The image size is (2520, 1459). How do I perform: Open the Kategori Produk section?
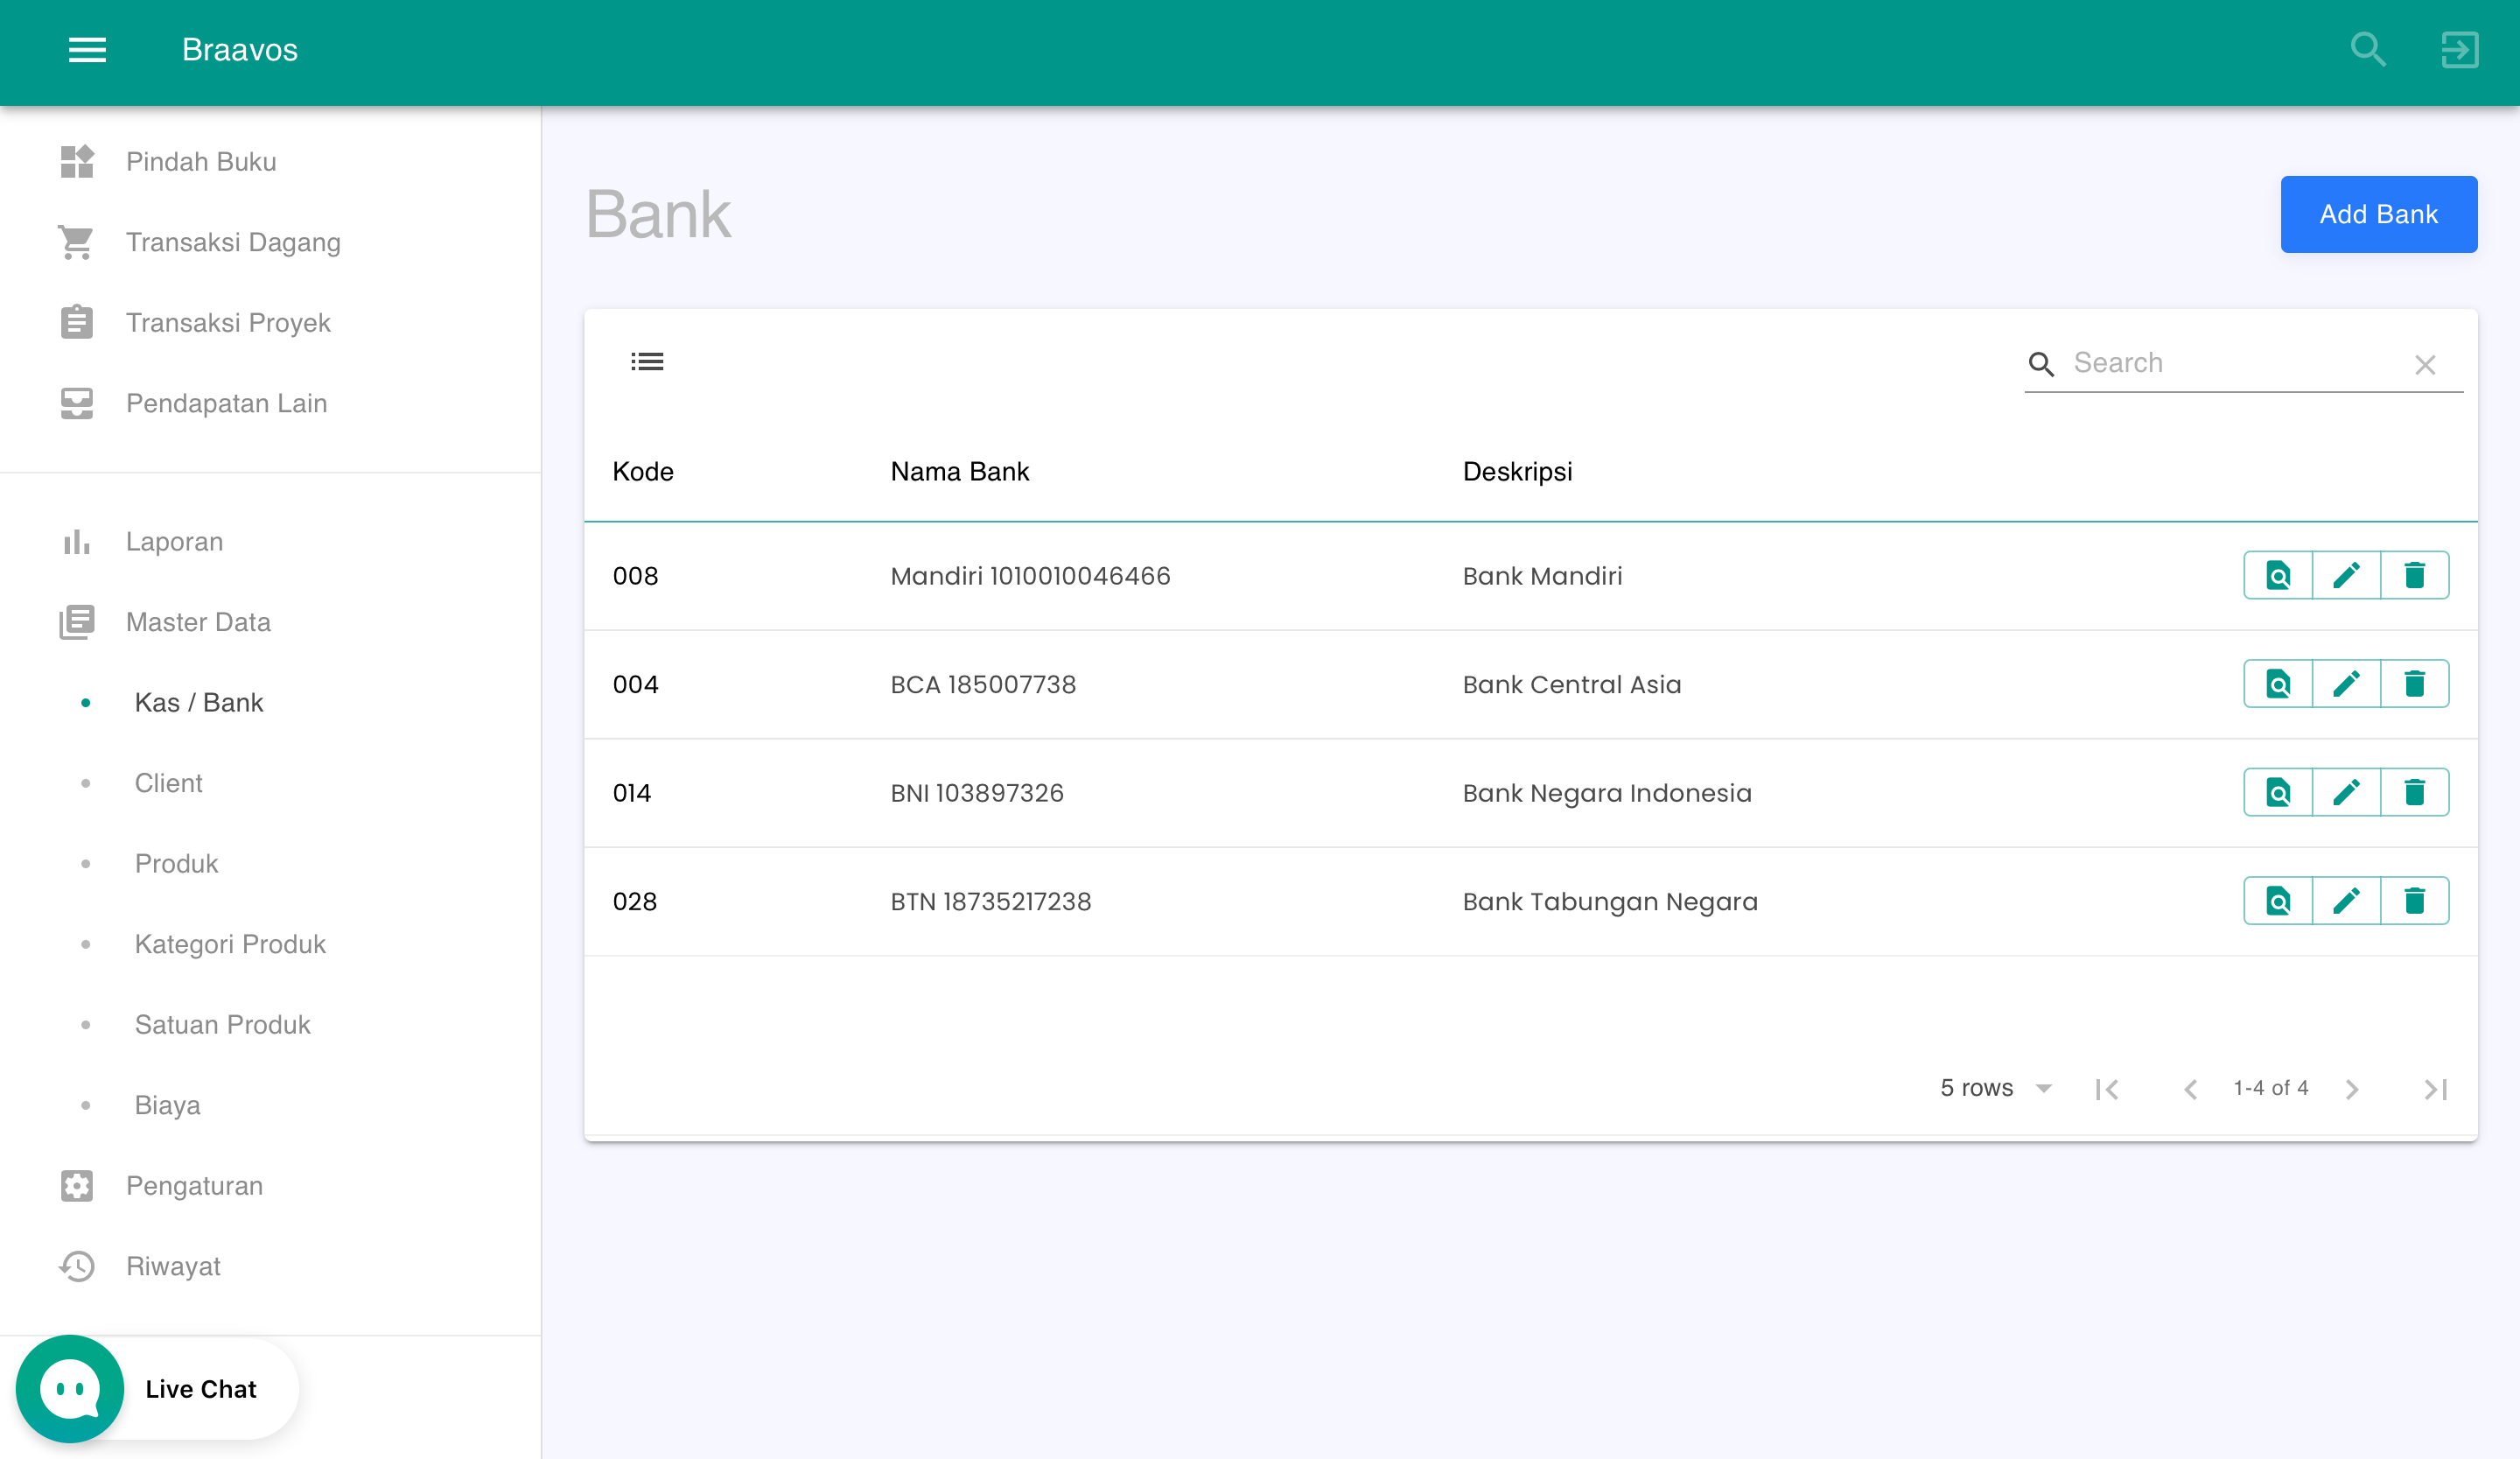(x=230, y=943)
